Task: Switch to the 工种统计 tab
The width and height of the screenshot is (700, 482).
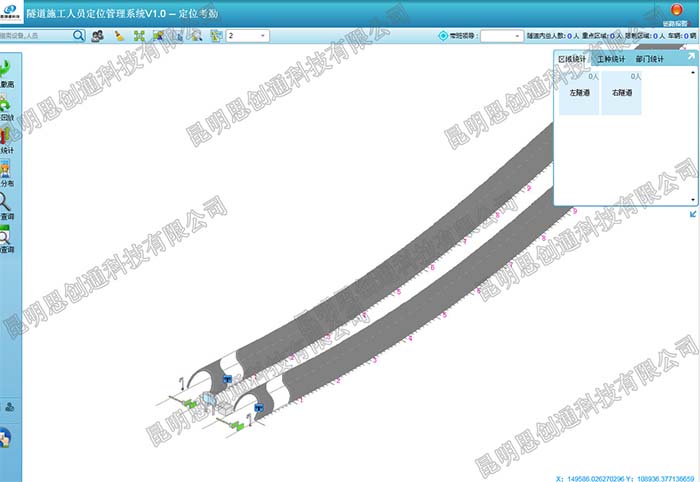Action: coord(611,60)
